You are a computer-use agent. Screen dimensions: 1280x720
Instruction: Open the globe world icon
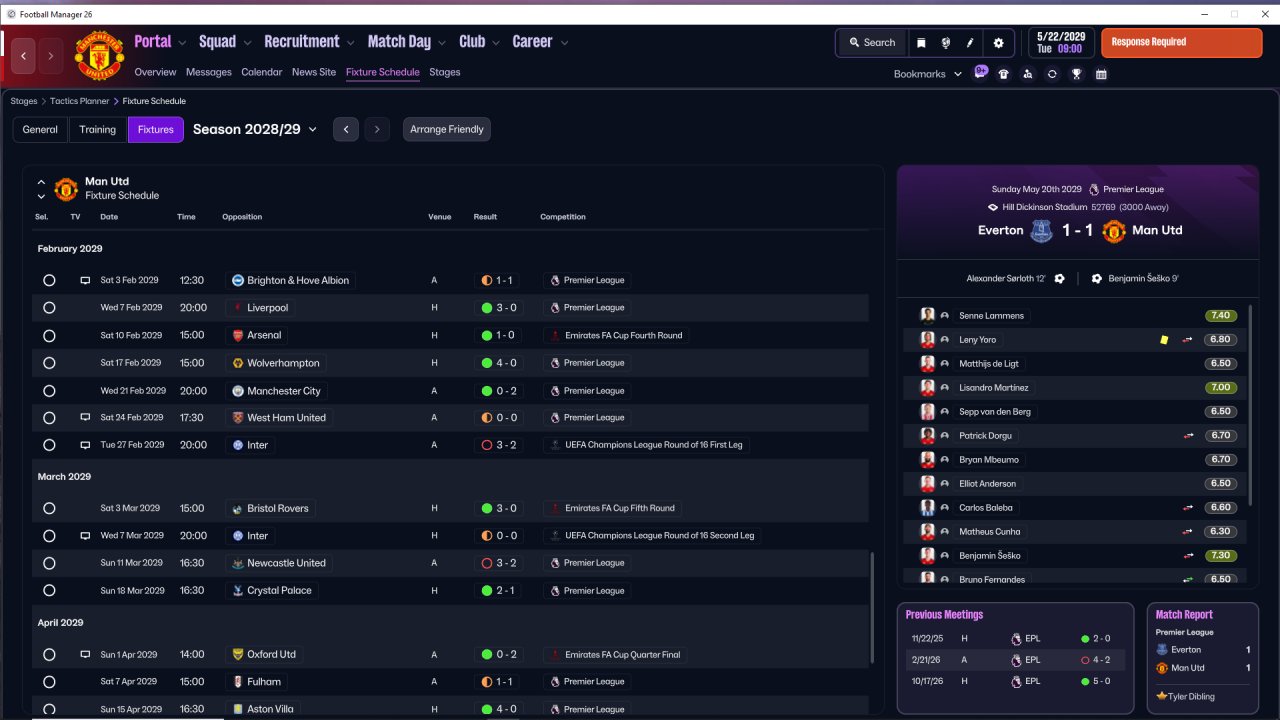coord(946,43)
